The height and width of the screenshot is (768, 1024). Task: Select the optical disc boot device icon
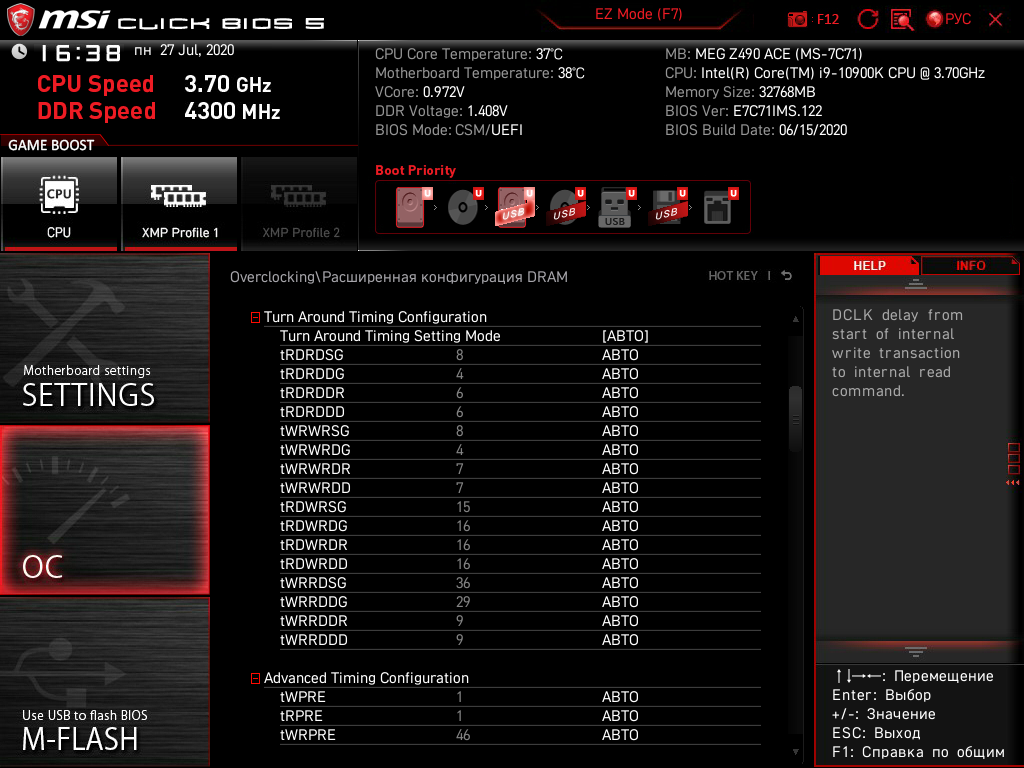tap(464, 207)
